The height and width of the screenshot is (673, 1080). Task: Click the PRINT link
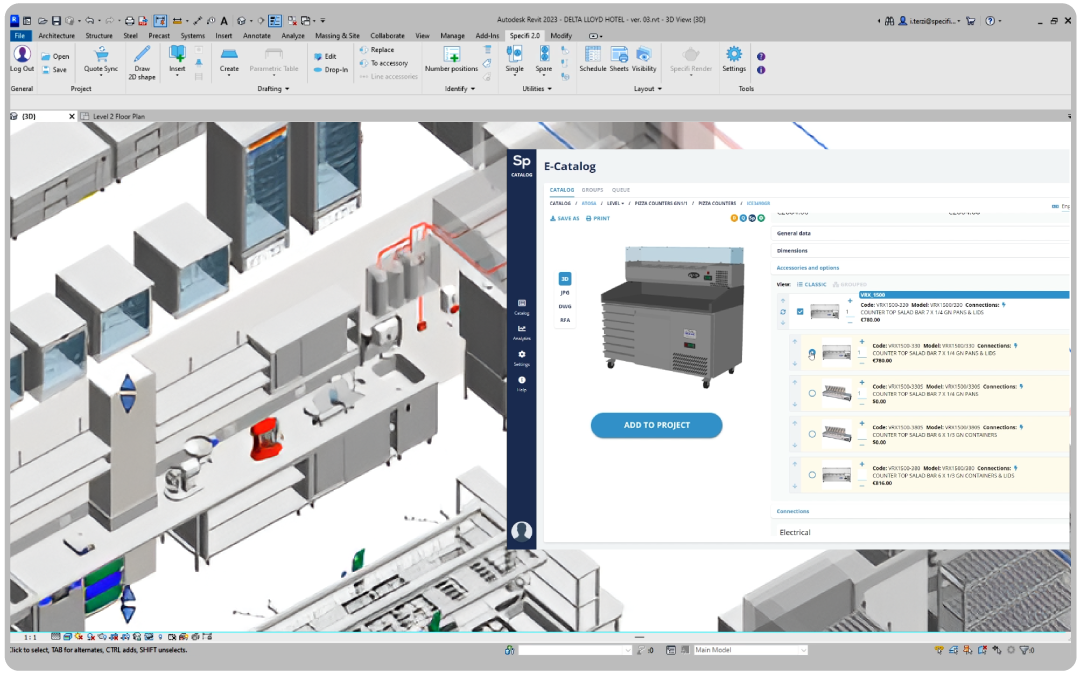[598, 218]
